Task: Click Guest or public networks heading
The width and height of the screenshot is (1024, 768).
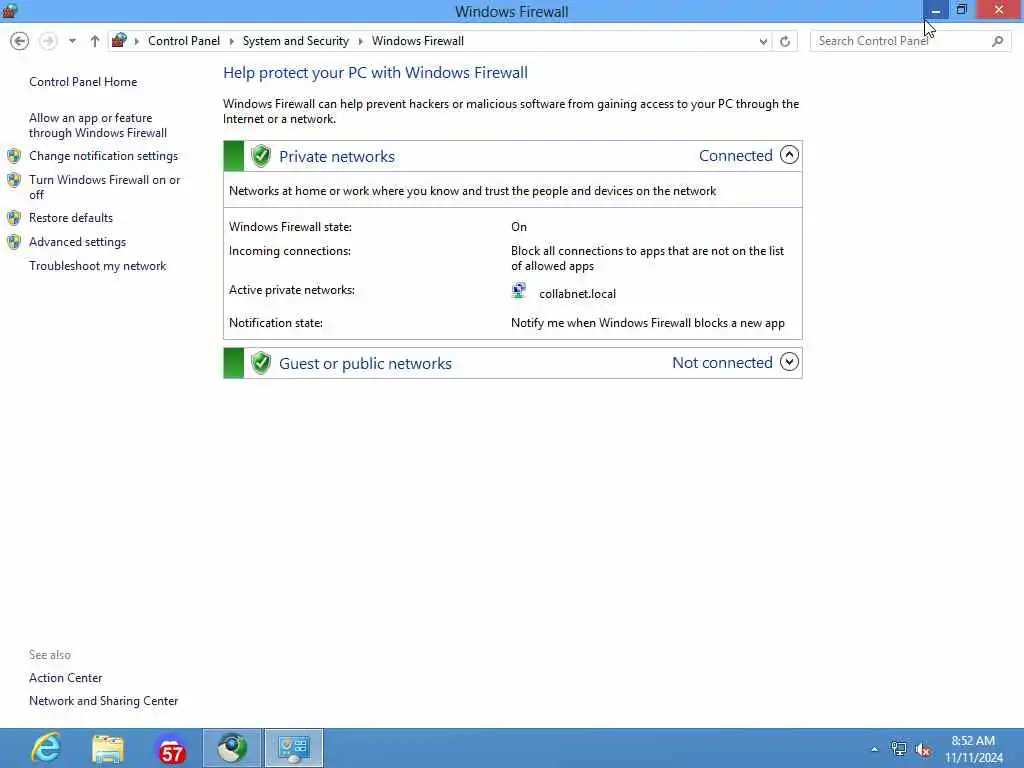Action: (365, 364)
